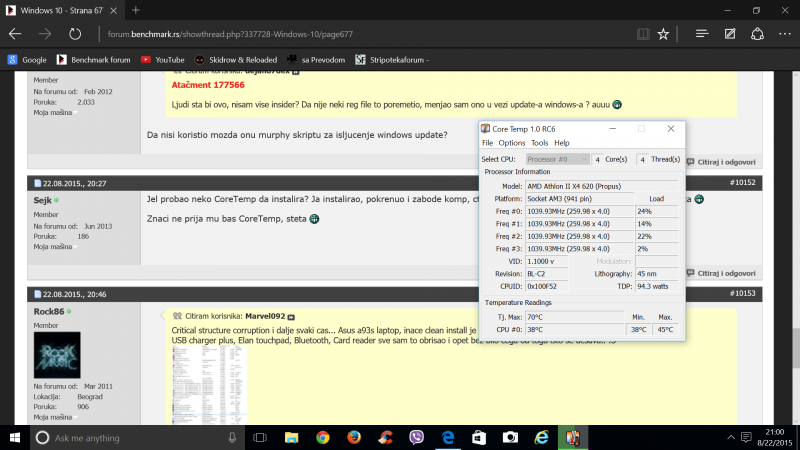This screenshot has height=450, width=800.
Task: Open Edge More actions ellipsis
Action: (x=785, y=34)
